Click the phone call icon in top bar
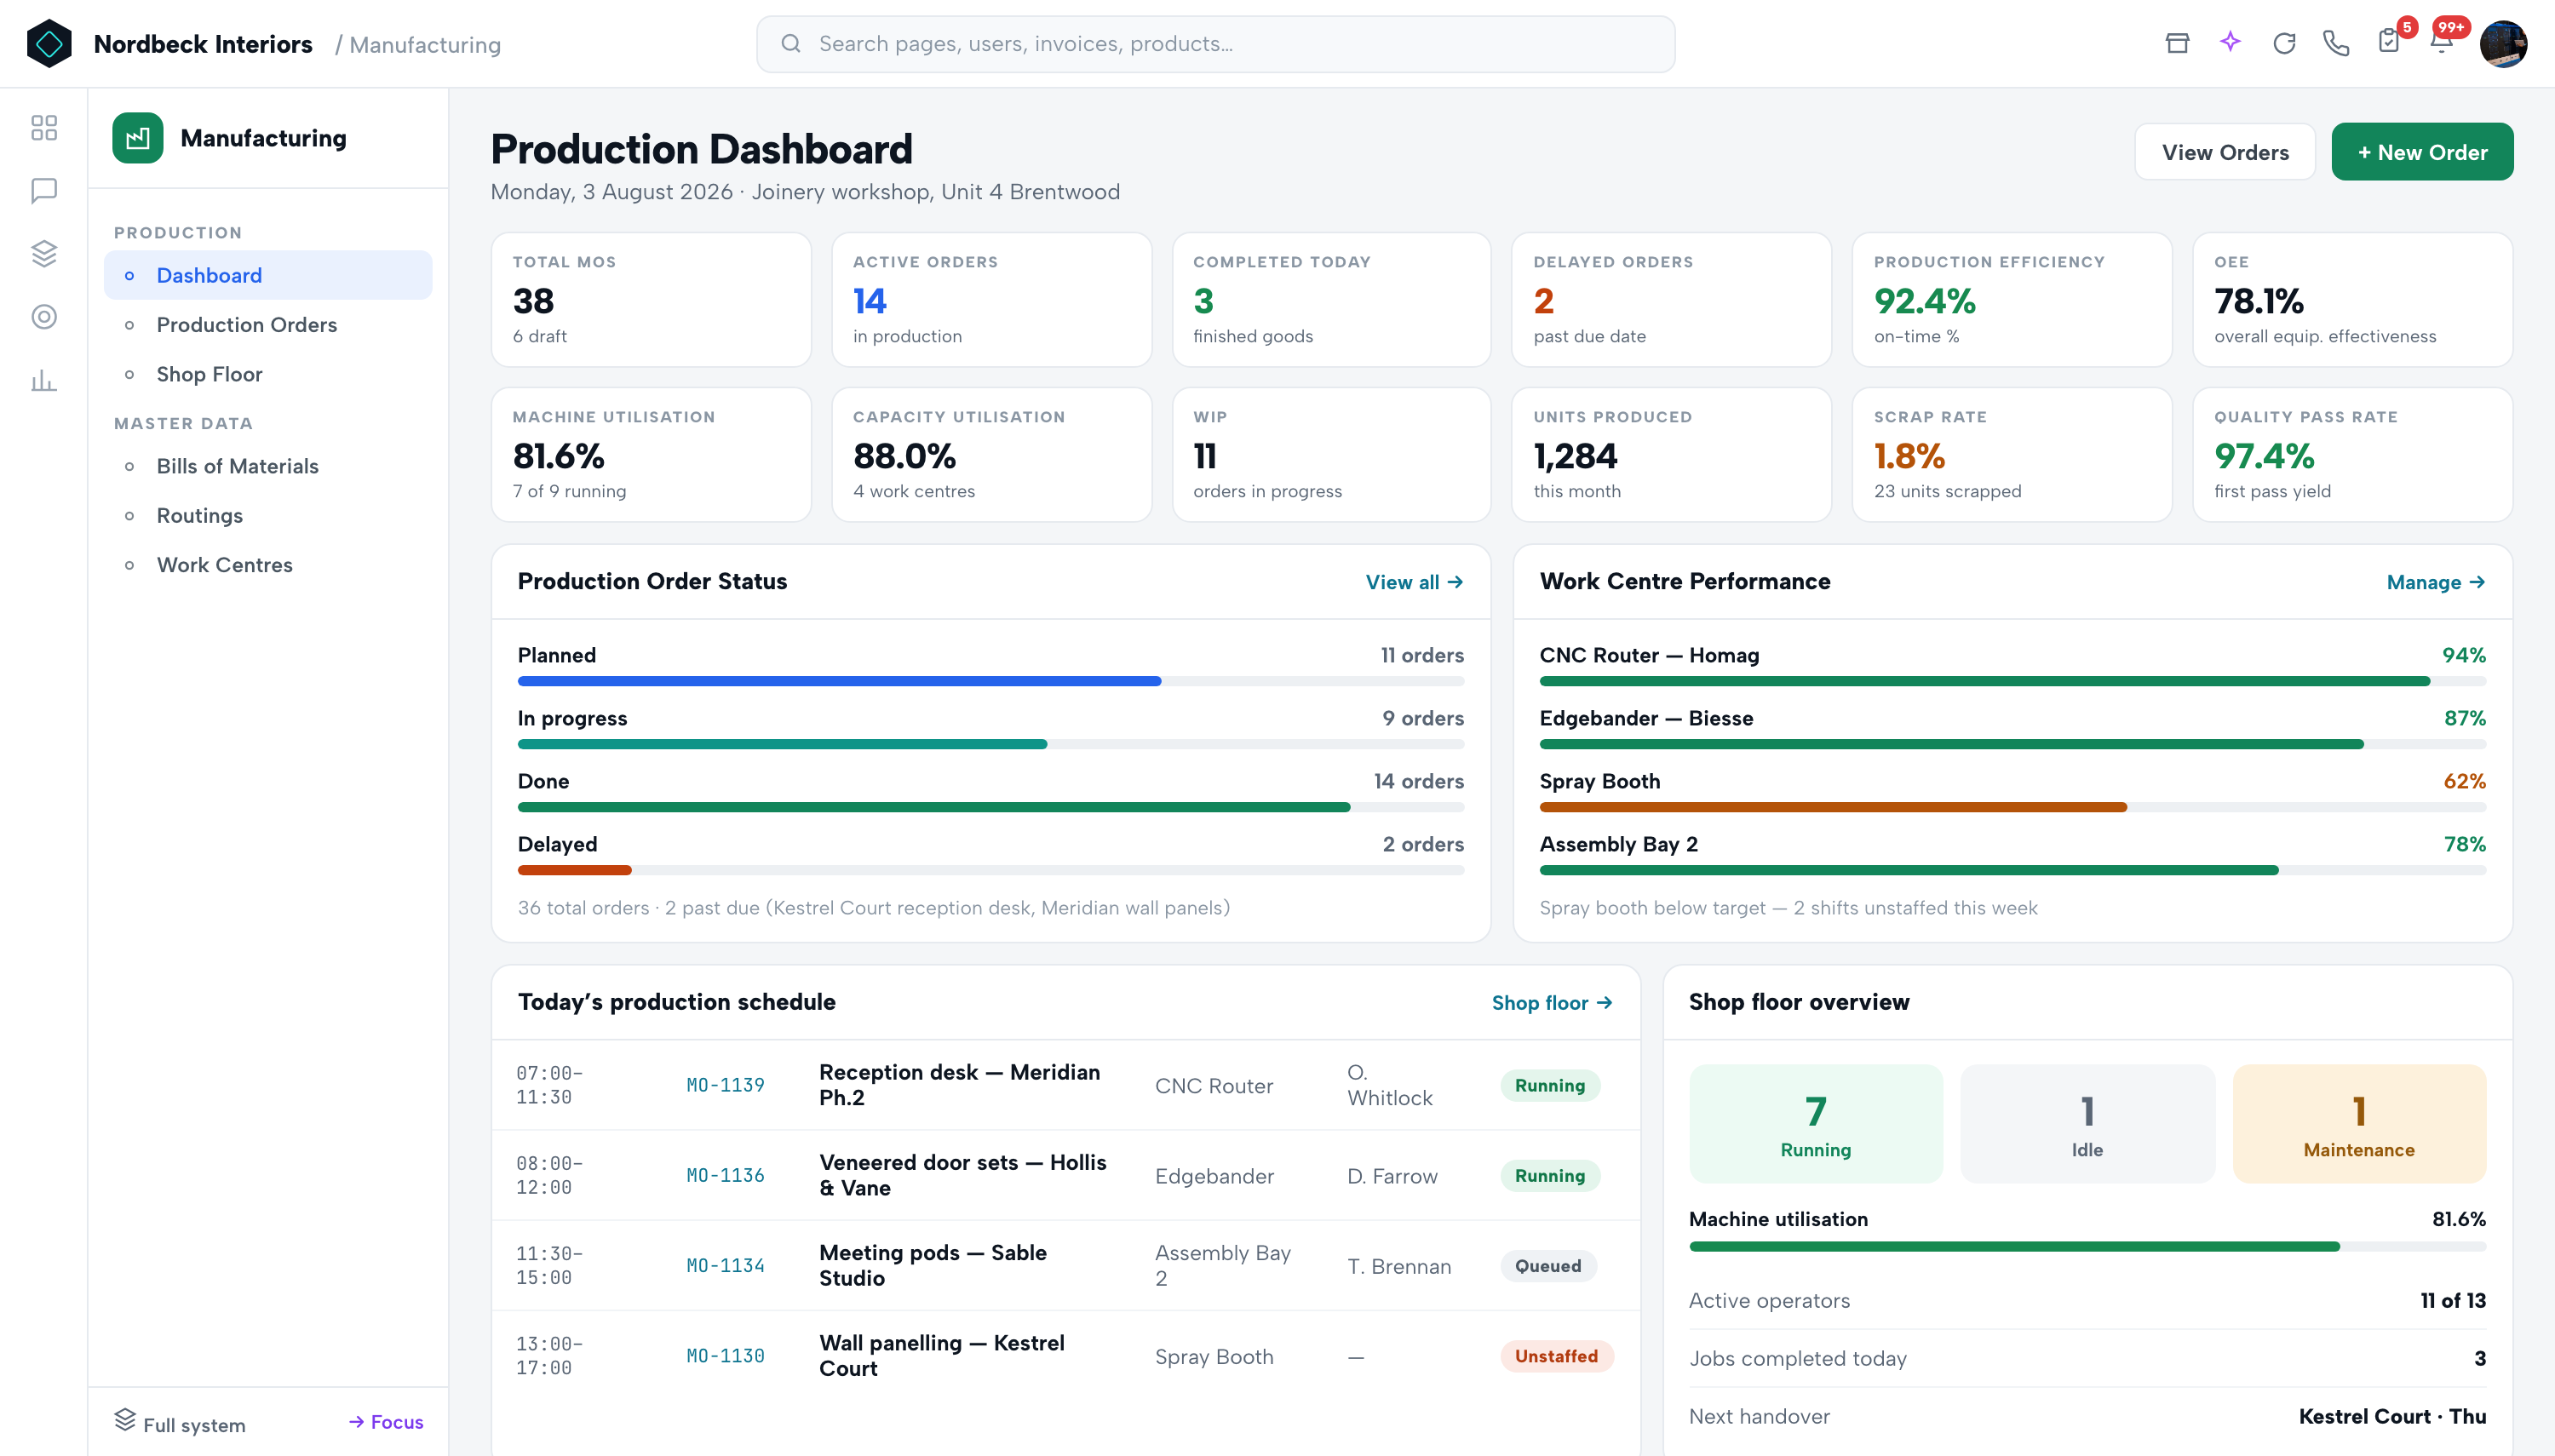Image resolution: width=2555 pixels, height=1456 pixels. point(2336,43)
